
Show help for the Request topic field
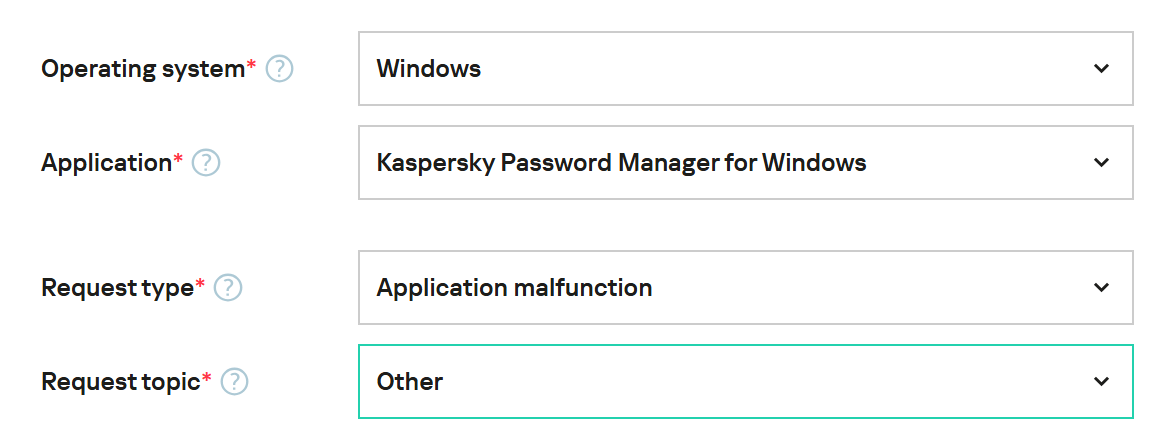[235, 382]
